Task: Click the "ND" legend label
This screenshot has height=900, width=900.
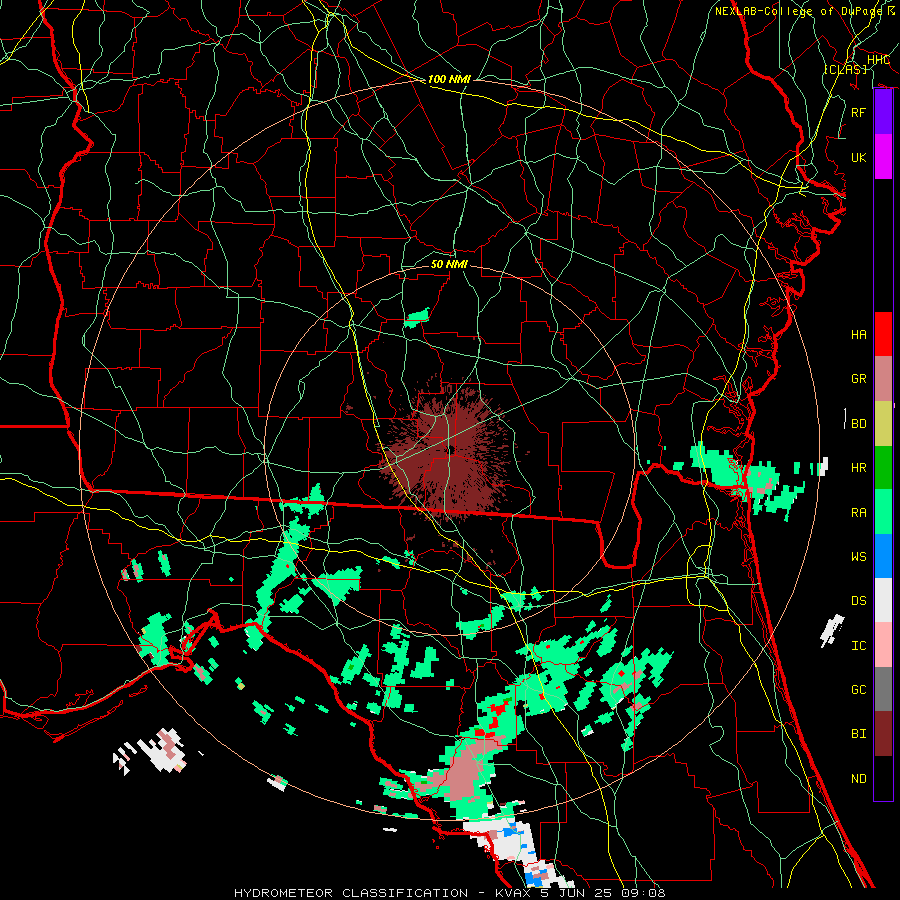Action: tap(859, 779)
